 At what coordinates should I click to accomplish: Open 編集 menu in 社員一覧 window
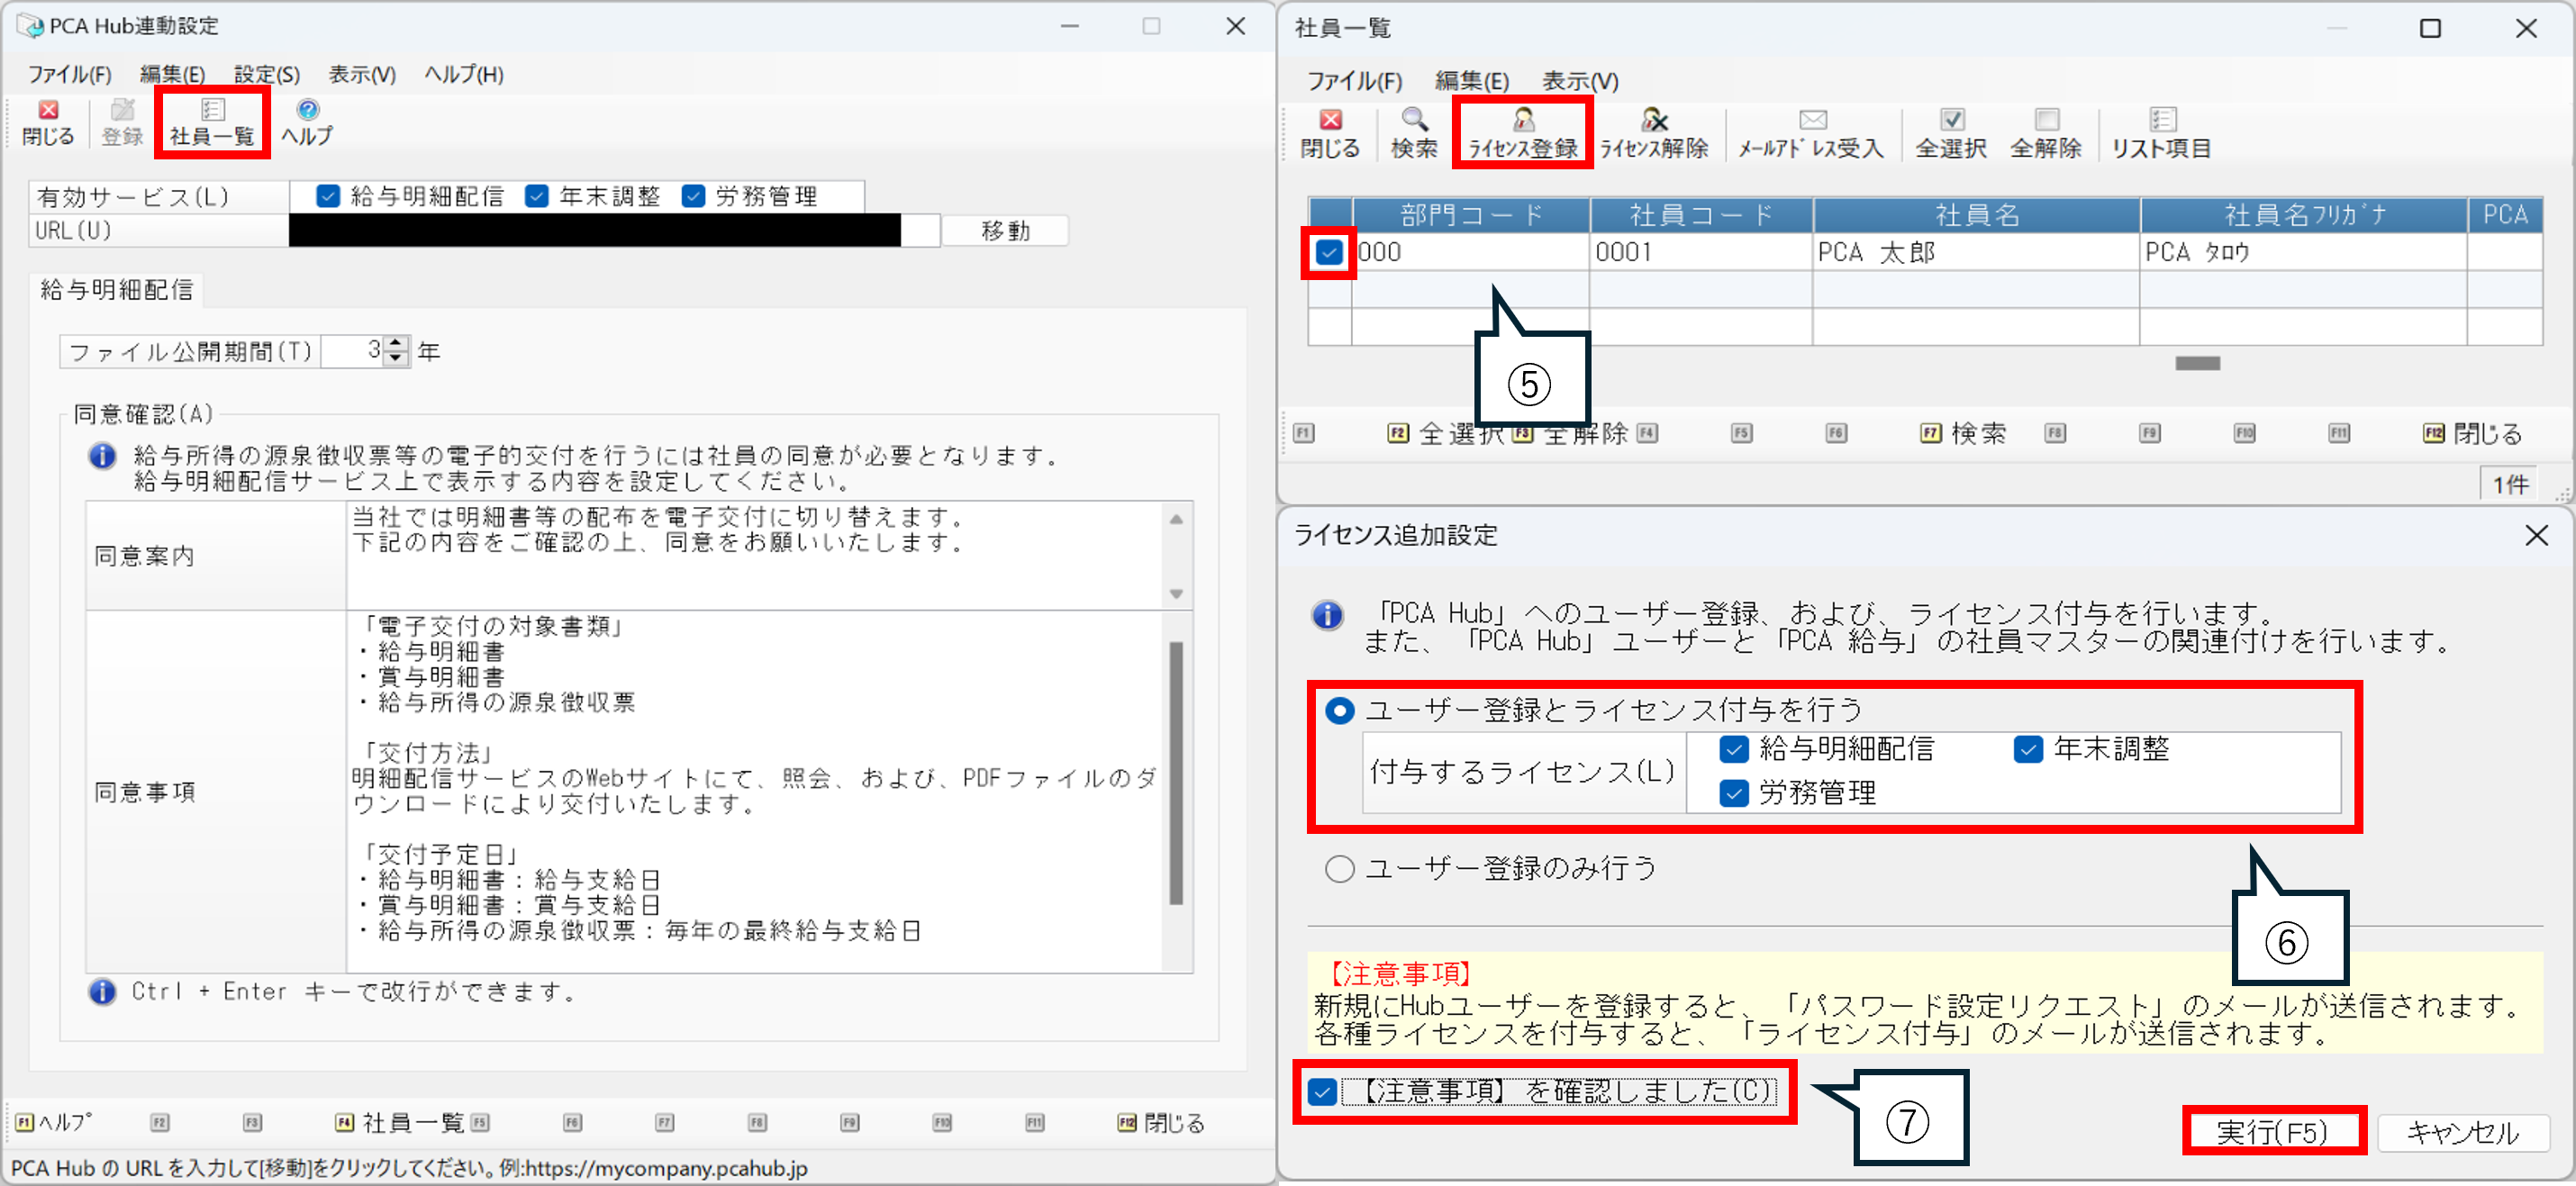[1471, 80]
